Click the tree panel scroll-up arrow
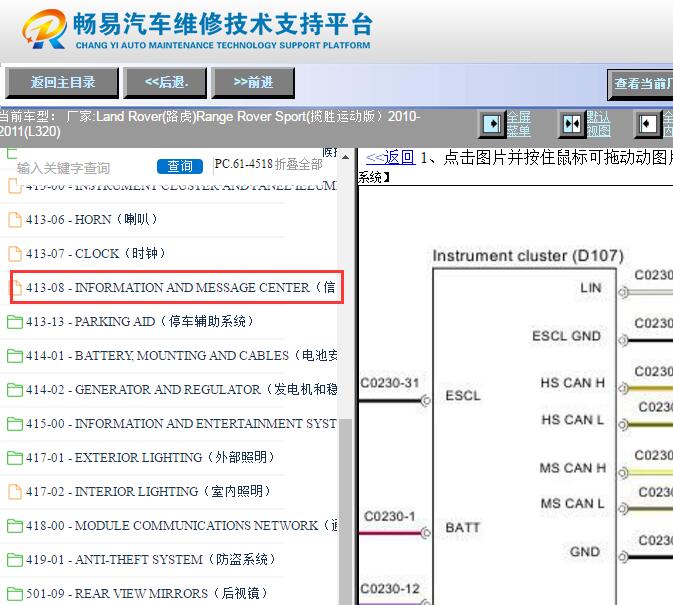 click(x=346, y=157)
